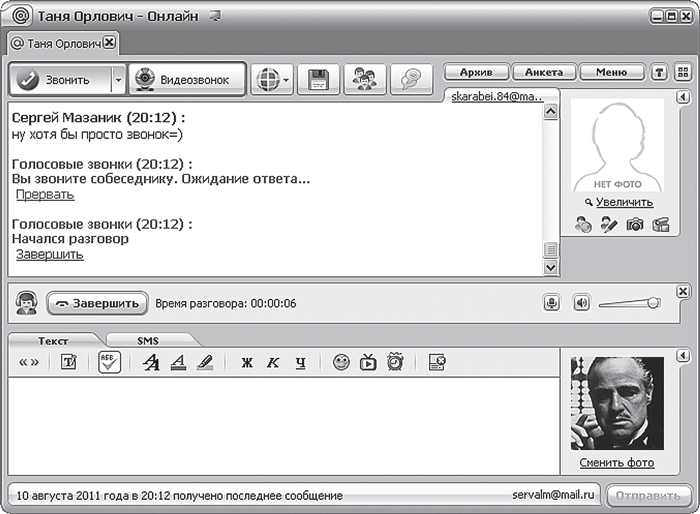Screen dimensions: 700x514
Task: Mute the microphone during call
Action: tap(552, 303)
